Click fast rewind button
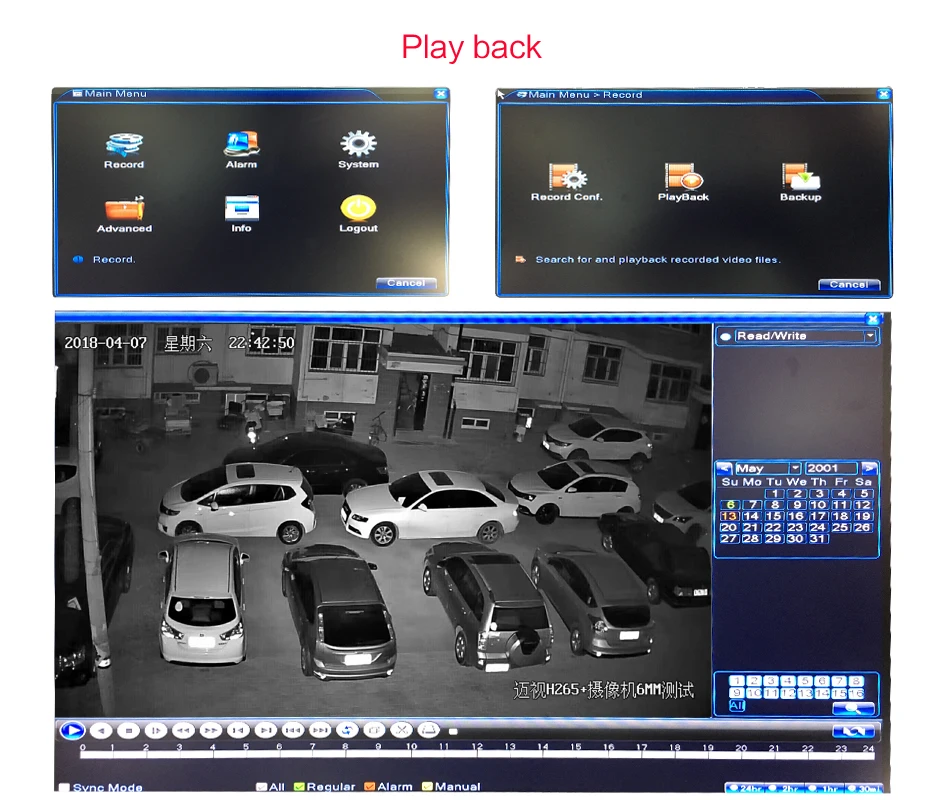This screenshot has width=950, height=800. tap(184, 731)
